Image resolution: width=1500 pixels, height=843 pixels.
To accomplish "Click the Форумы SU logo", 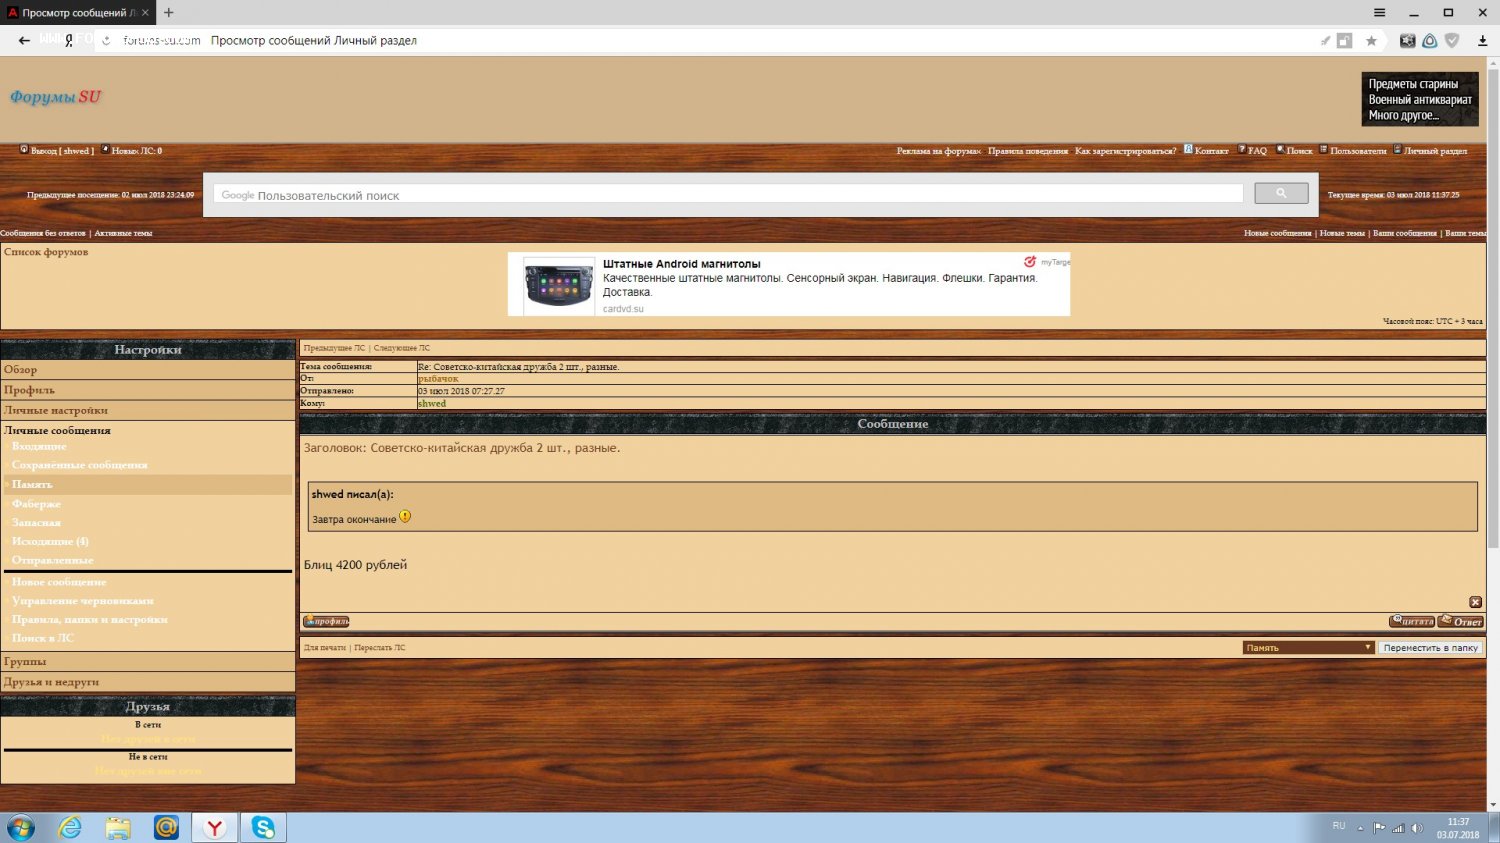I will pyautogui.click(x=55, y=96).
